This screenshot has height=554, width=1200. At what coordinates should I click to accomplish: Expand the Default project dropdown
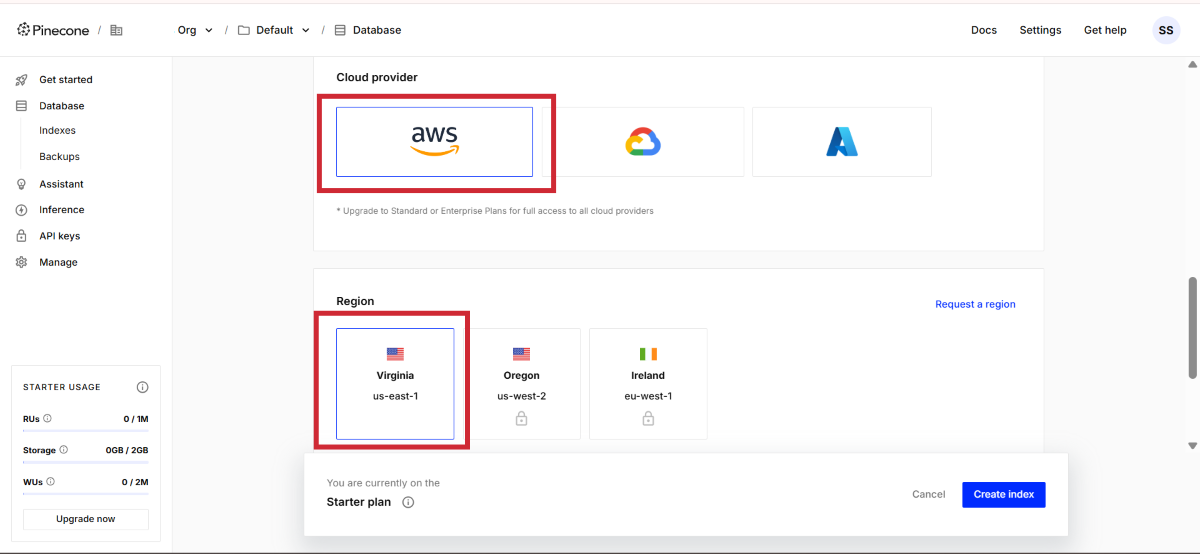click(x=274, y=30)
